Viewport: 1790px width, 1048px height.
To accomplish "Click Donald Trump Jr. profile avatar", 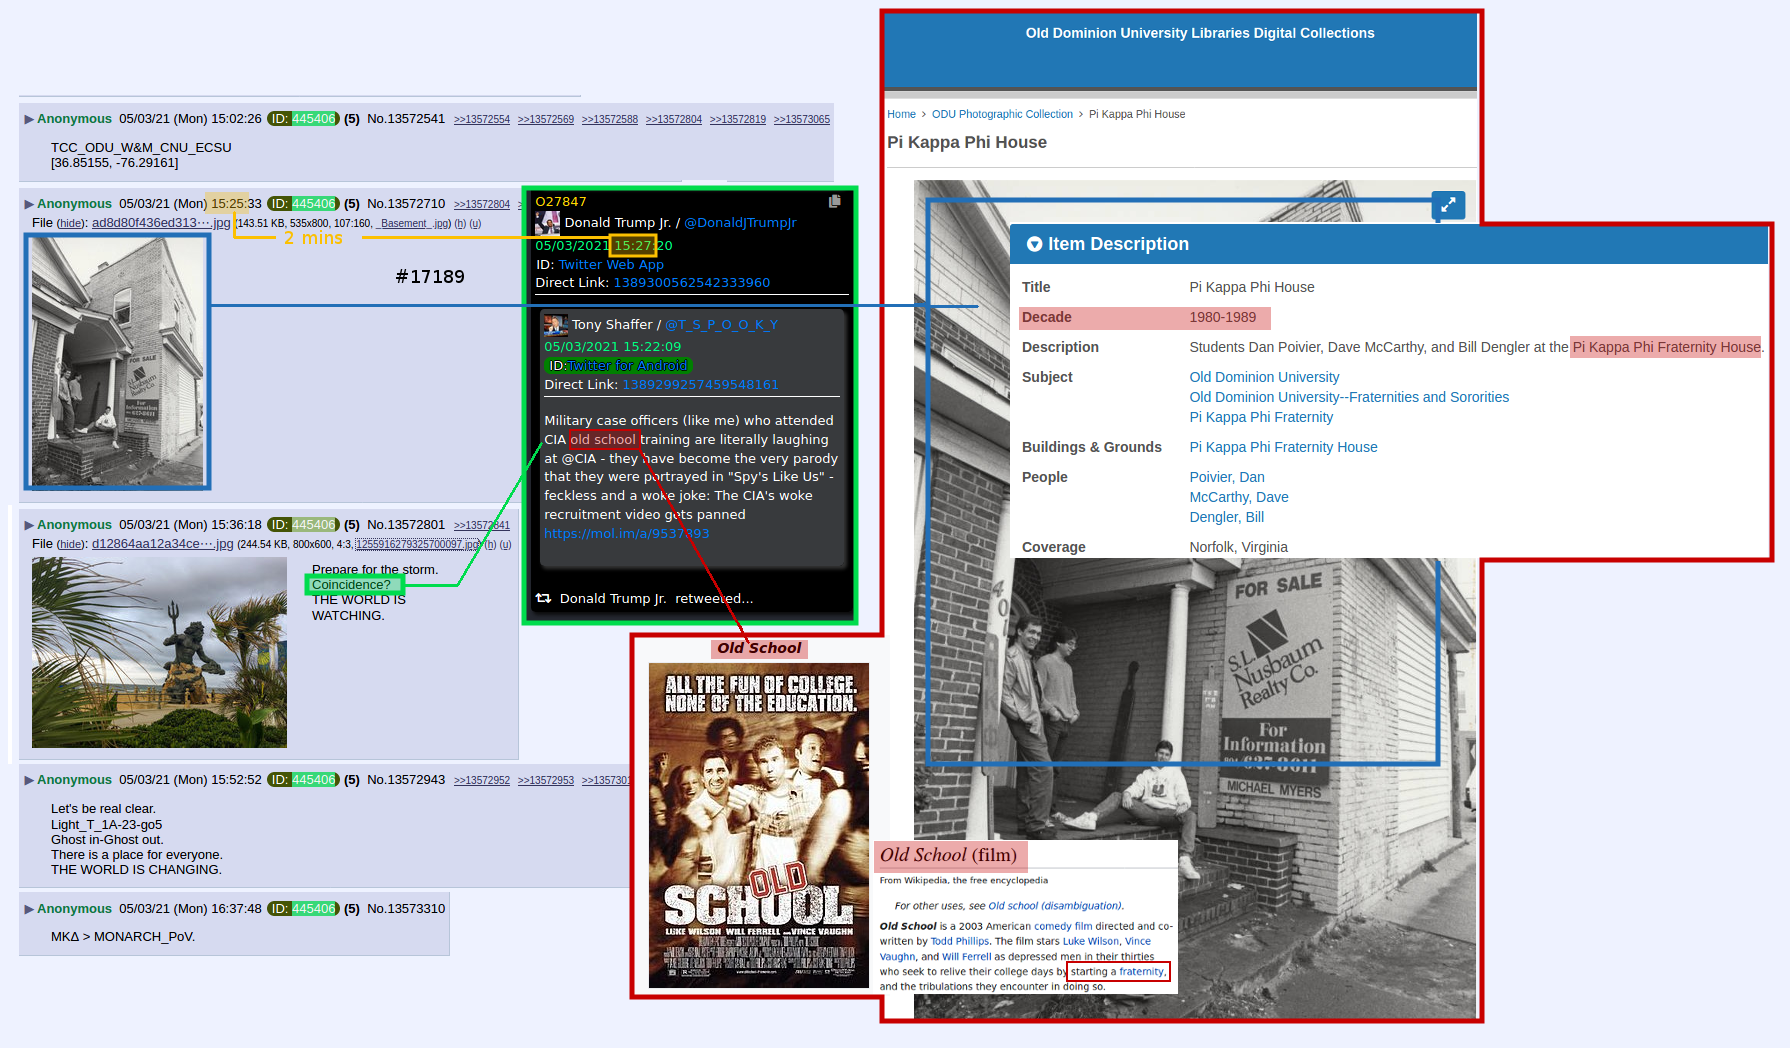I will click(x=547, y=222).
